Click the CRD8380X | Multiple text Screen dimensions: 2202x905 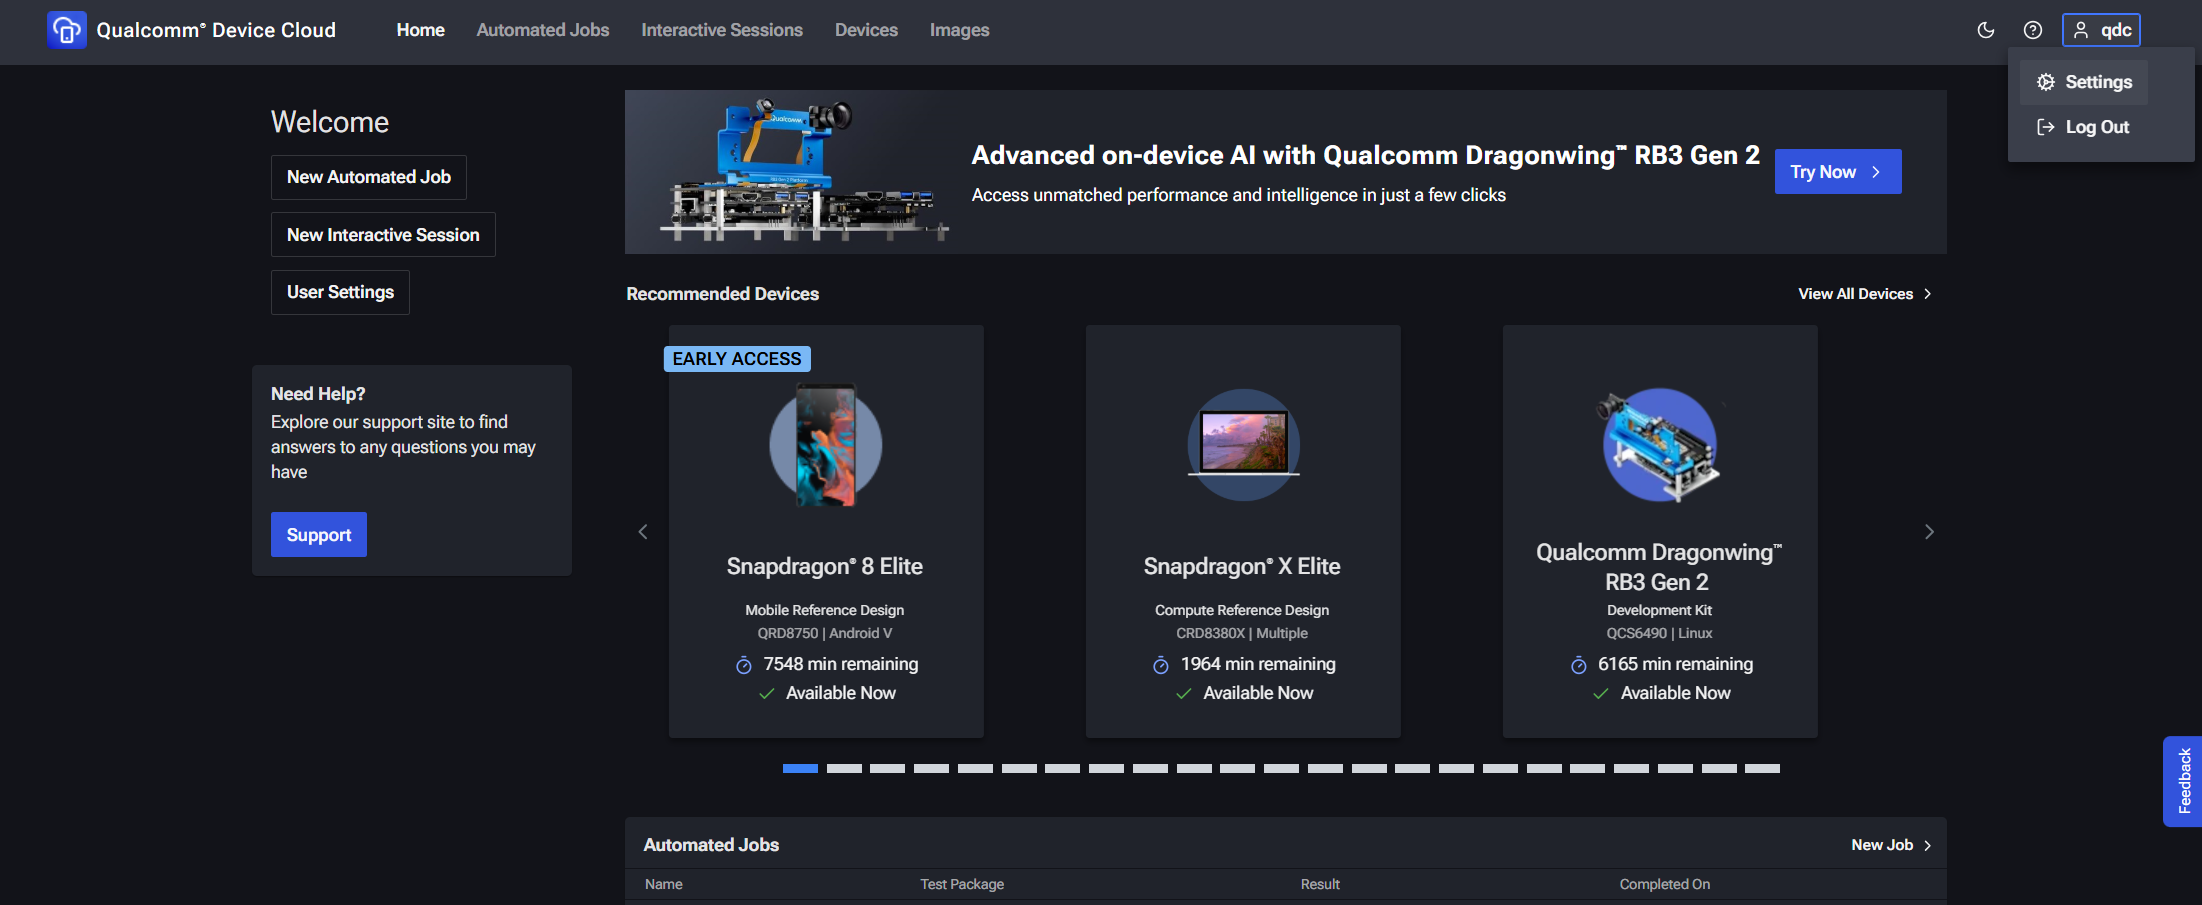1242,633
